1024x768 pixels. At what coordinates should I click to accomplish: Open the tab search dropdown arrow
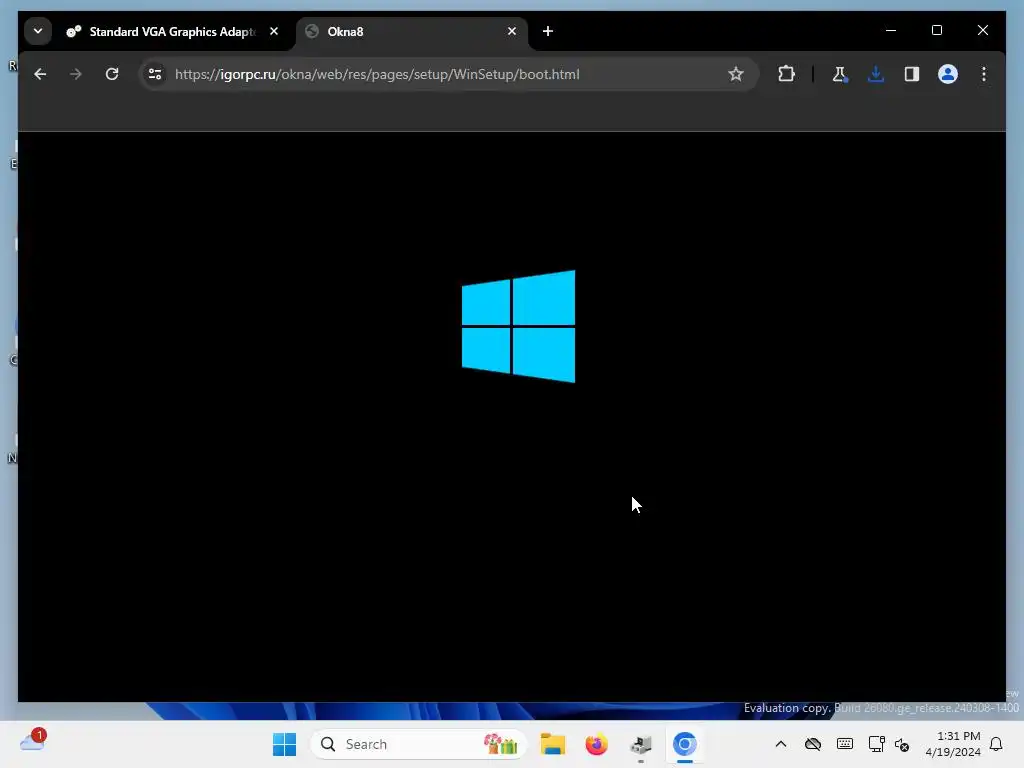(38, 31)
